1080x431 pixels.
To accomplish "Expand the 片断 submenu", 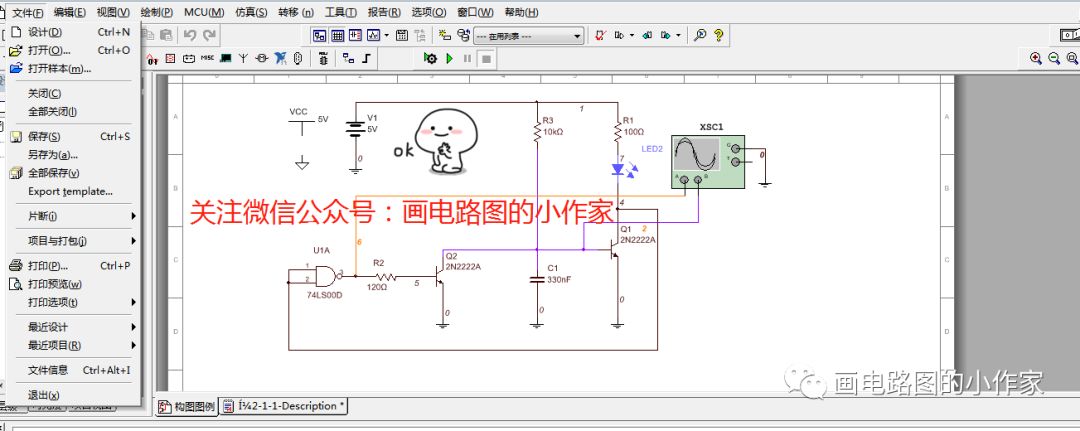I will tap(74, 216).
